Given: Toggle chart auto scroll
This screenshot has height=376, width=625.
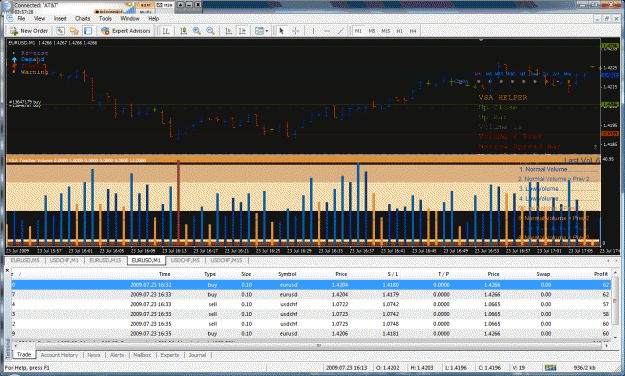Looking at the screenshot, I should click(x=229, y=31).
